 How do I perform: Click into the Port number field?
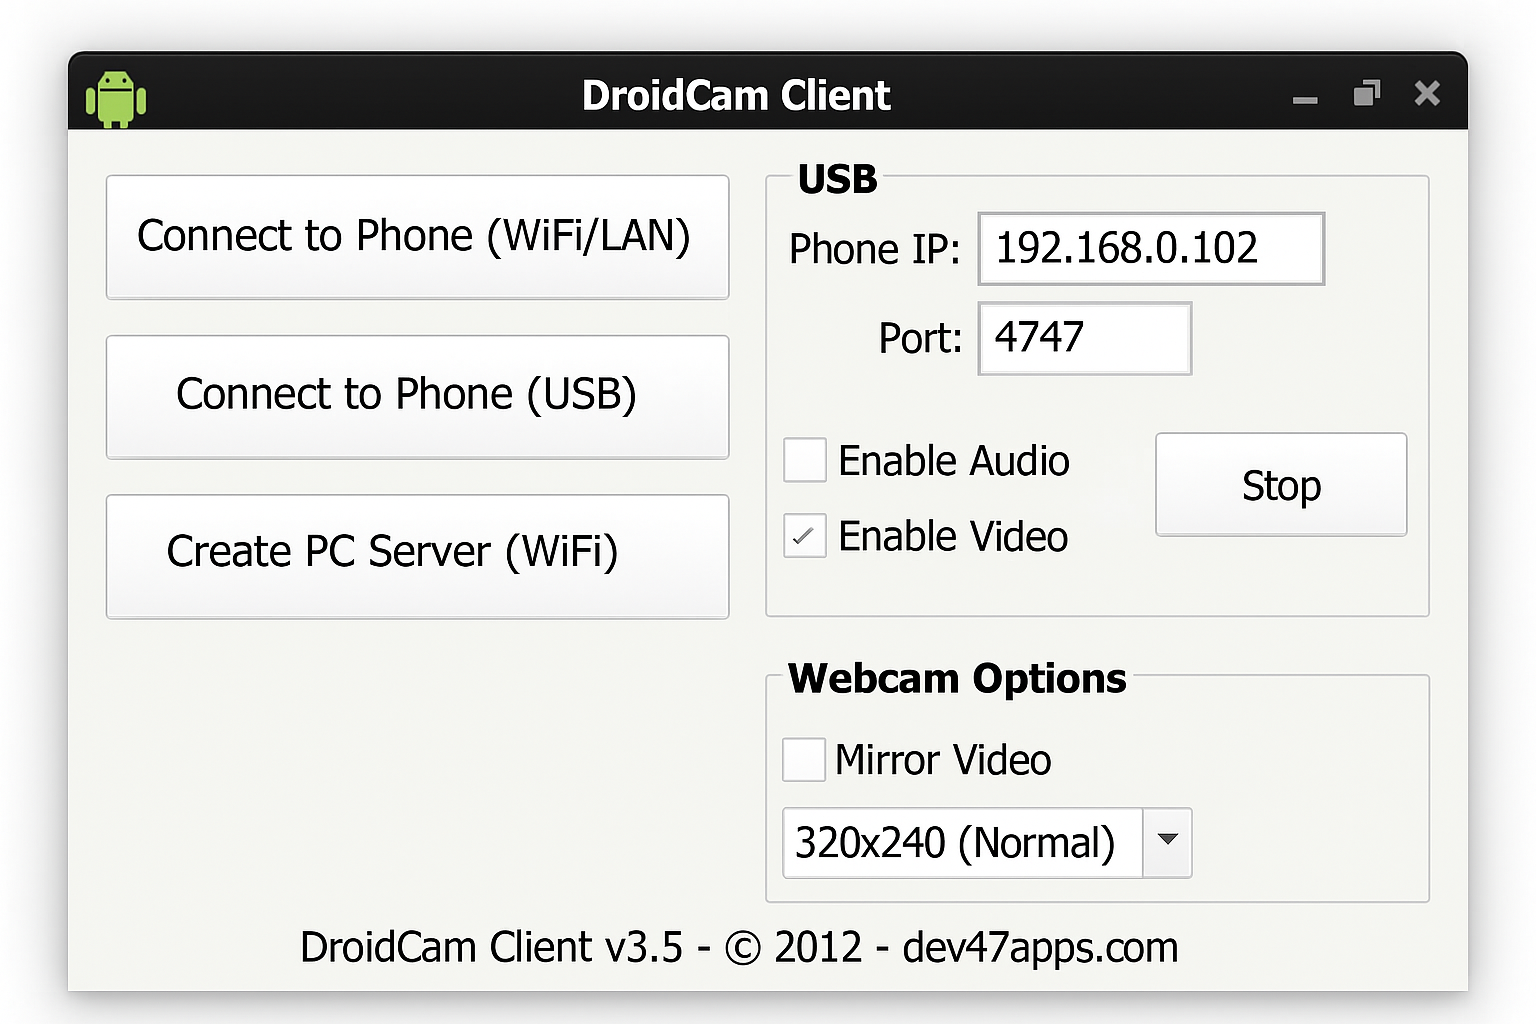[1084, 338]
